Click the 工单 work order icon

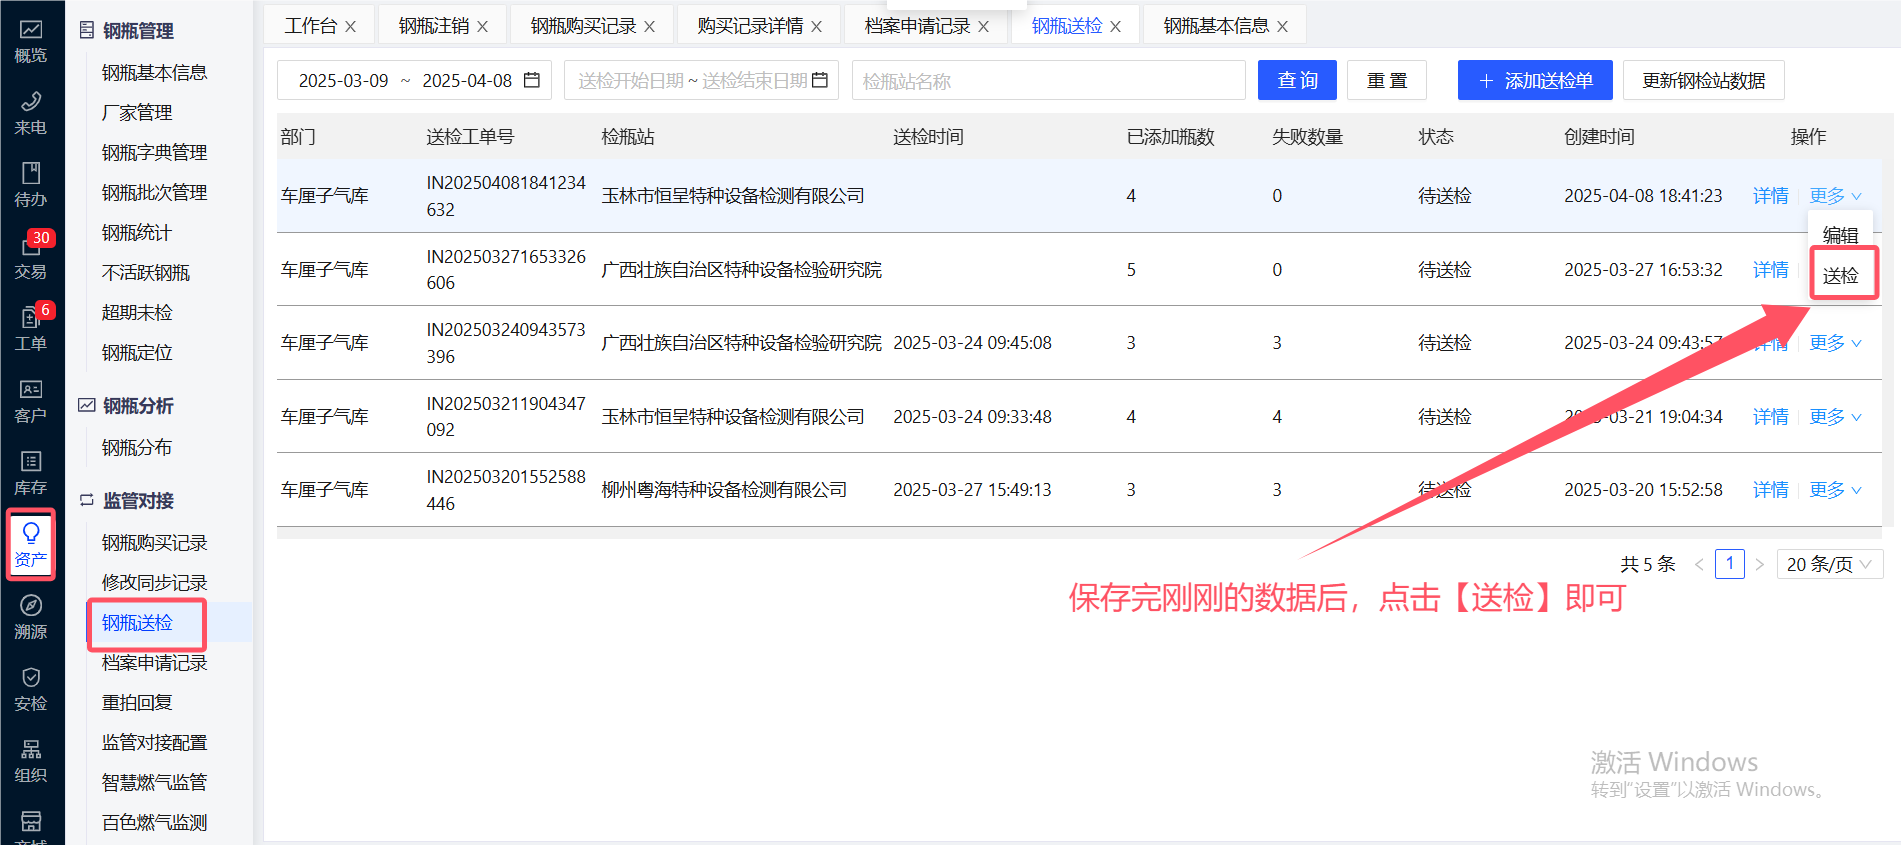31,329
